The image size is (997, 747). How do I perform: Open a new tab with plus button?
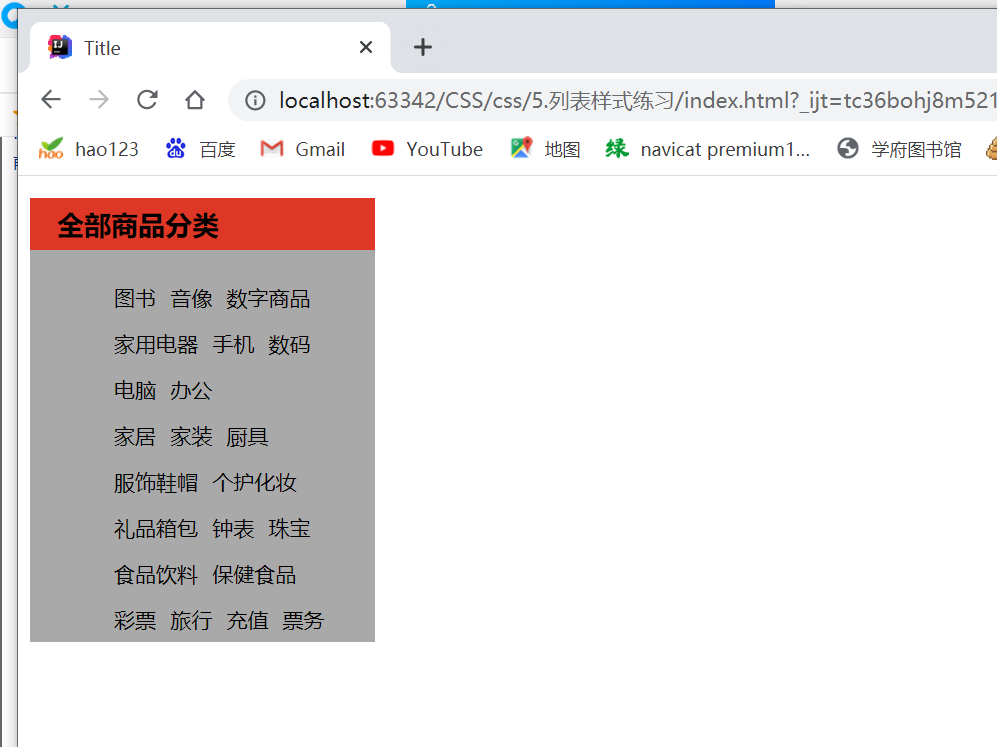[x=423, y=47]
